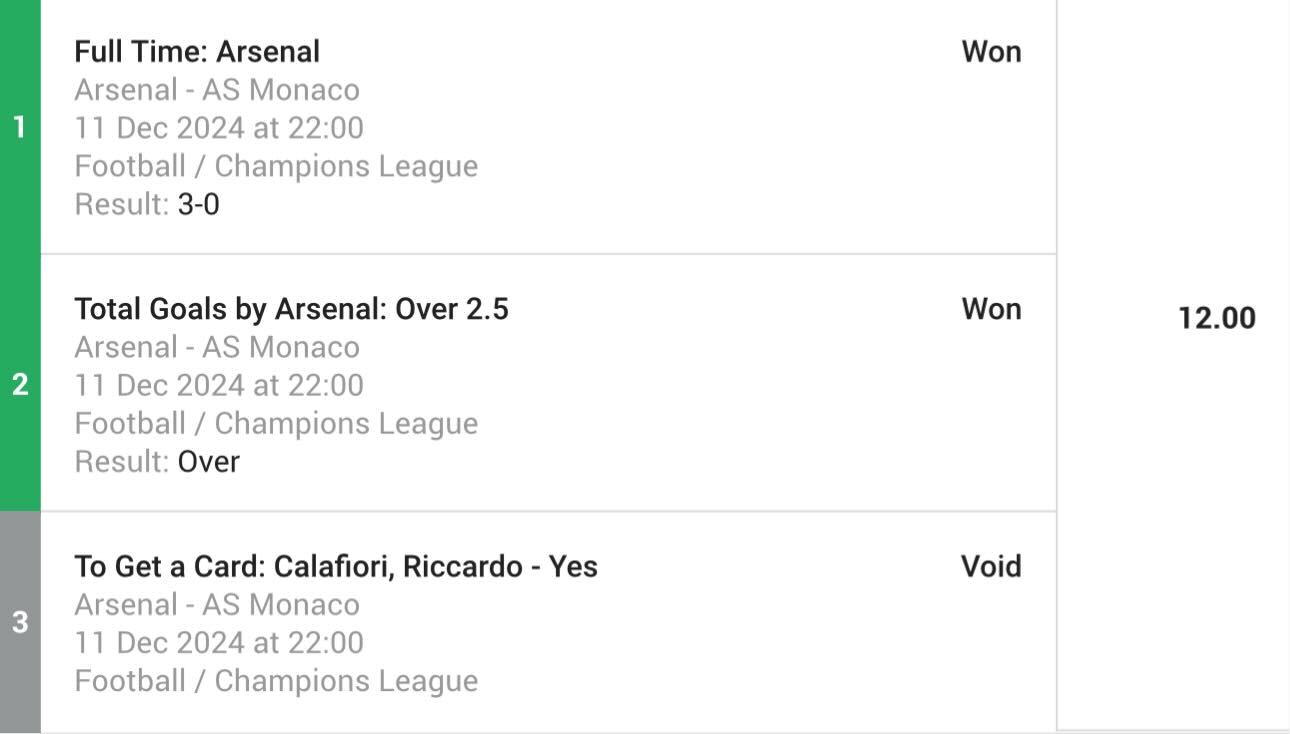Image resolution: width=1290 pixels, height=734 pixels.
Task: Click the green number 1 selection marker
Action: coord(20,127)
